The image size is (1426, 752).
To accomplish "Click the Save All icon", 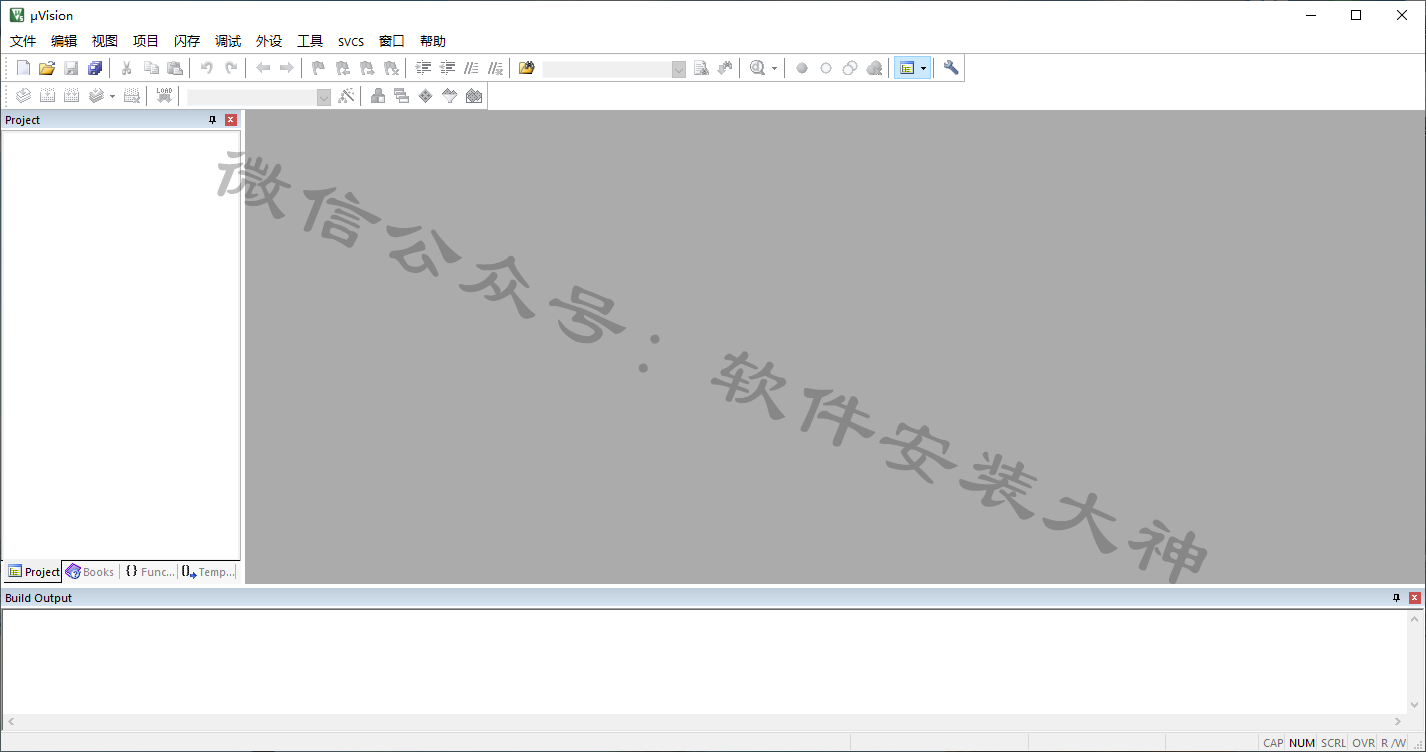I will pos(95,68).
